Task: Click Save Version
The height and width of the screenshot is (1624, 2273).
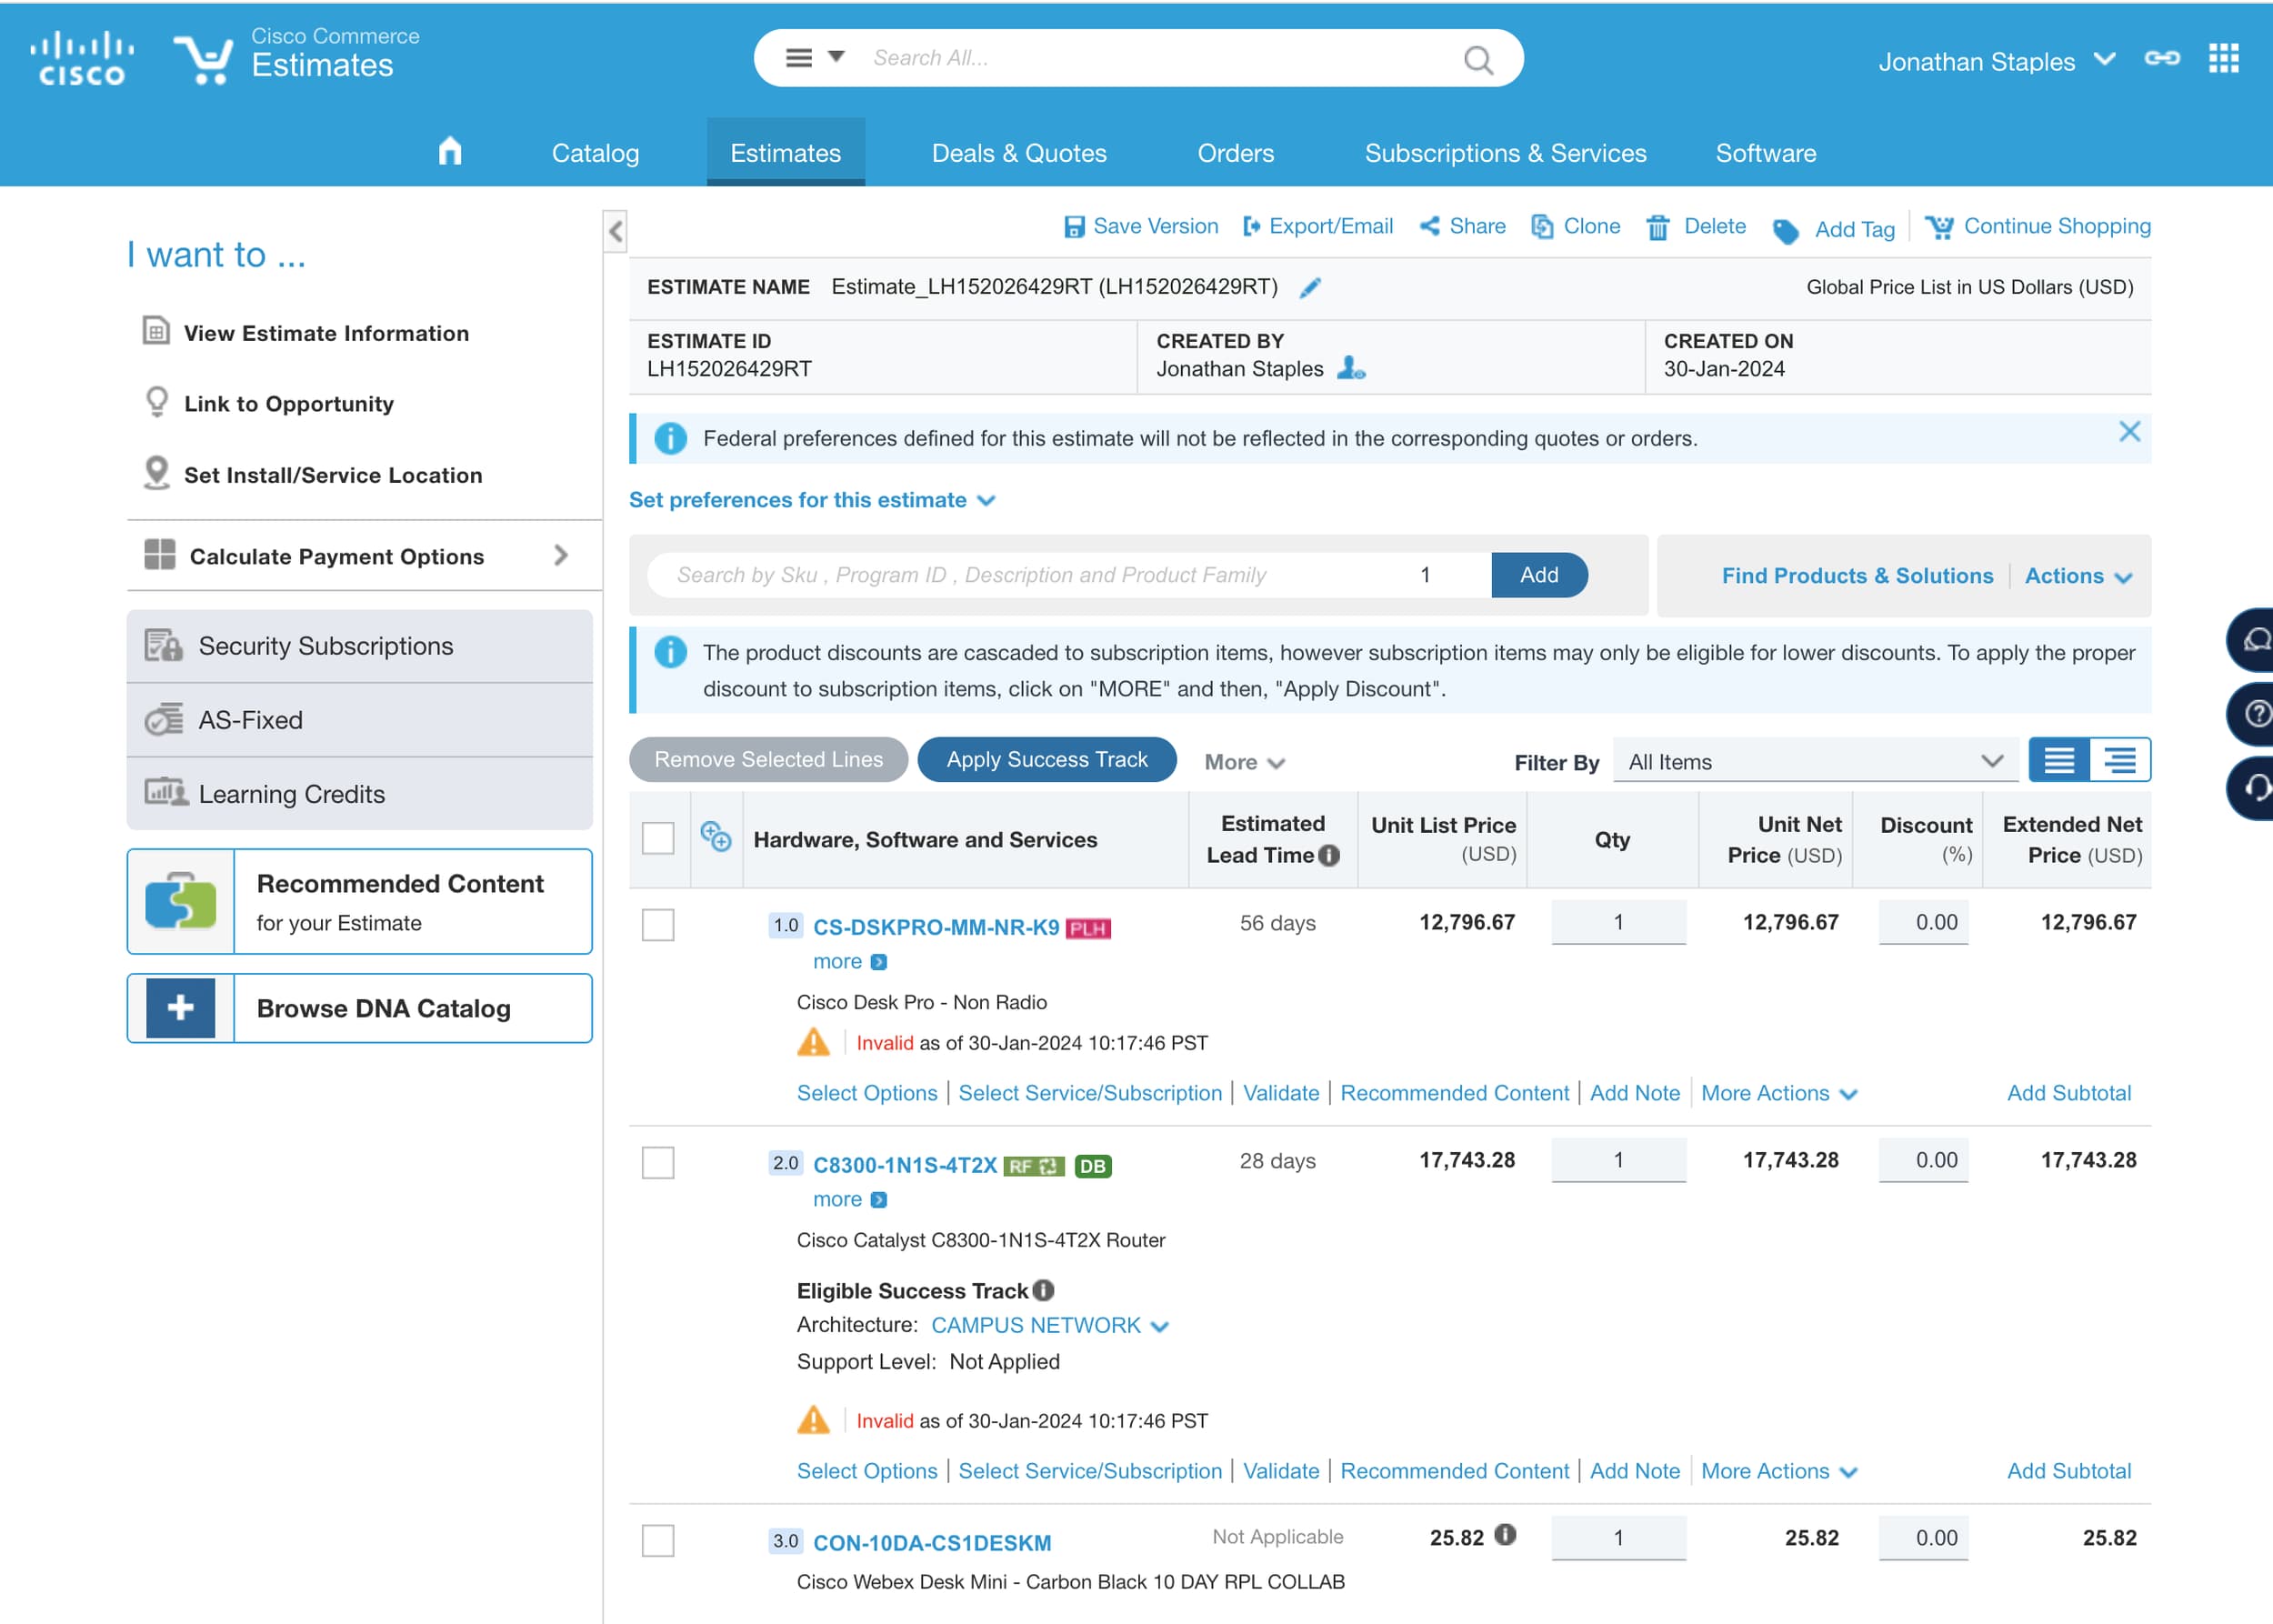Action: coord(1141,227)
